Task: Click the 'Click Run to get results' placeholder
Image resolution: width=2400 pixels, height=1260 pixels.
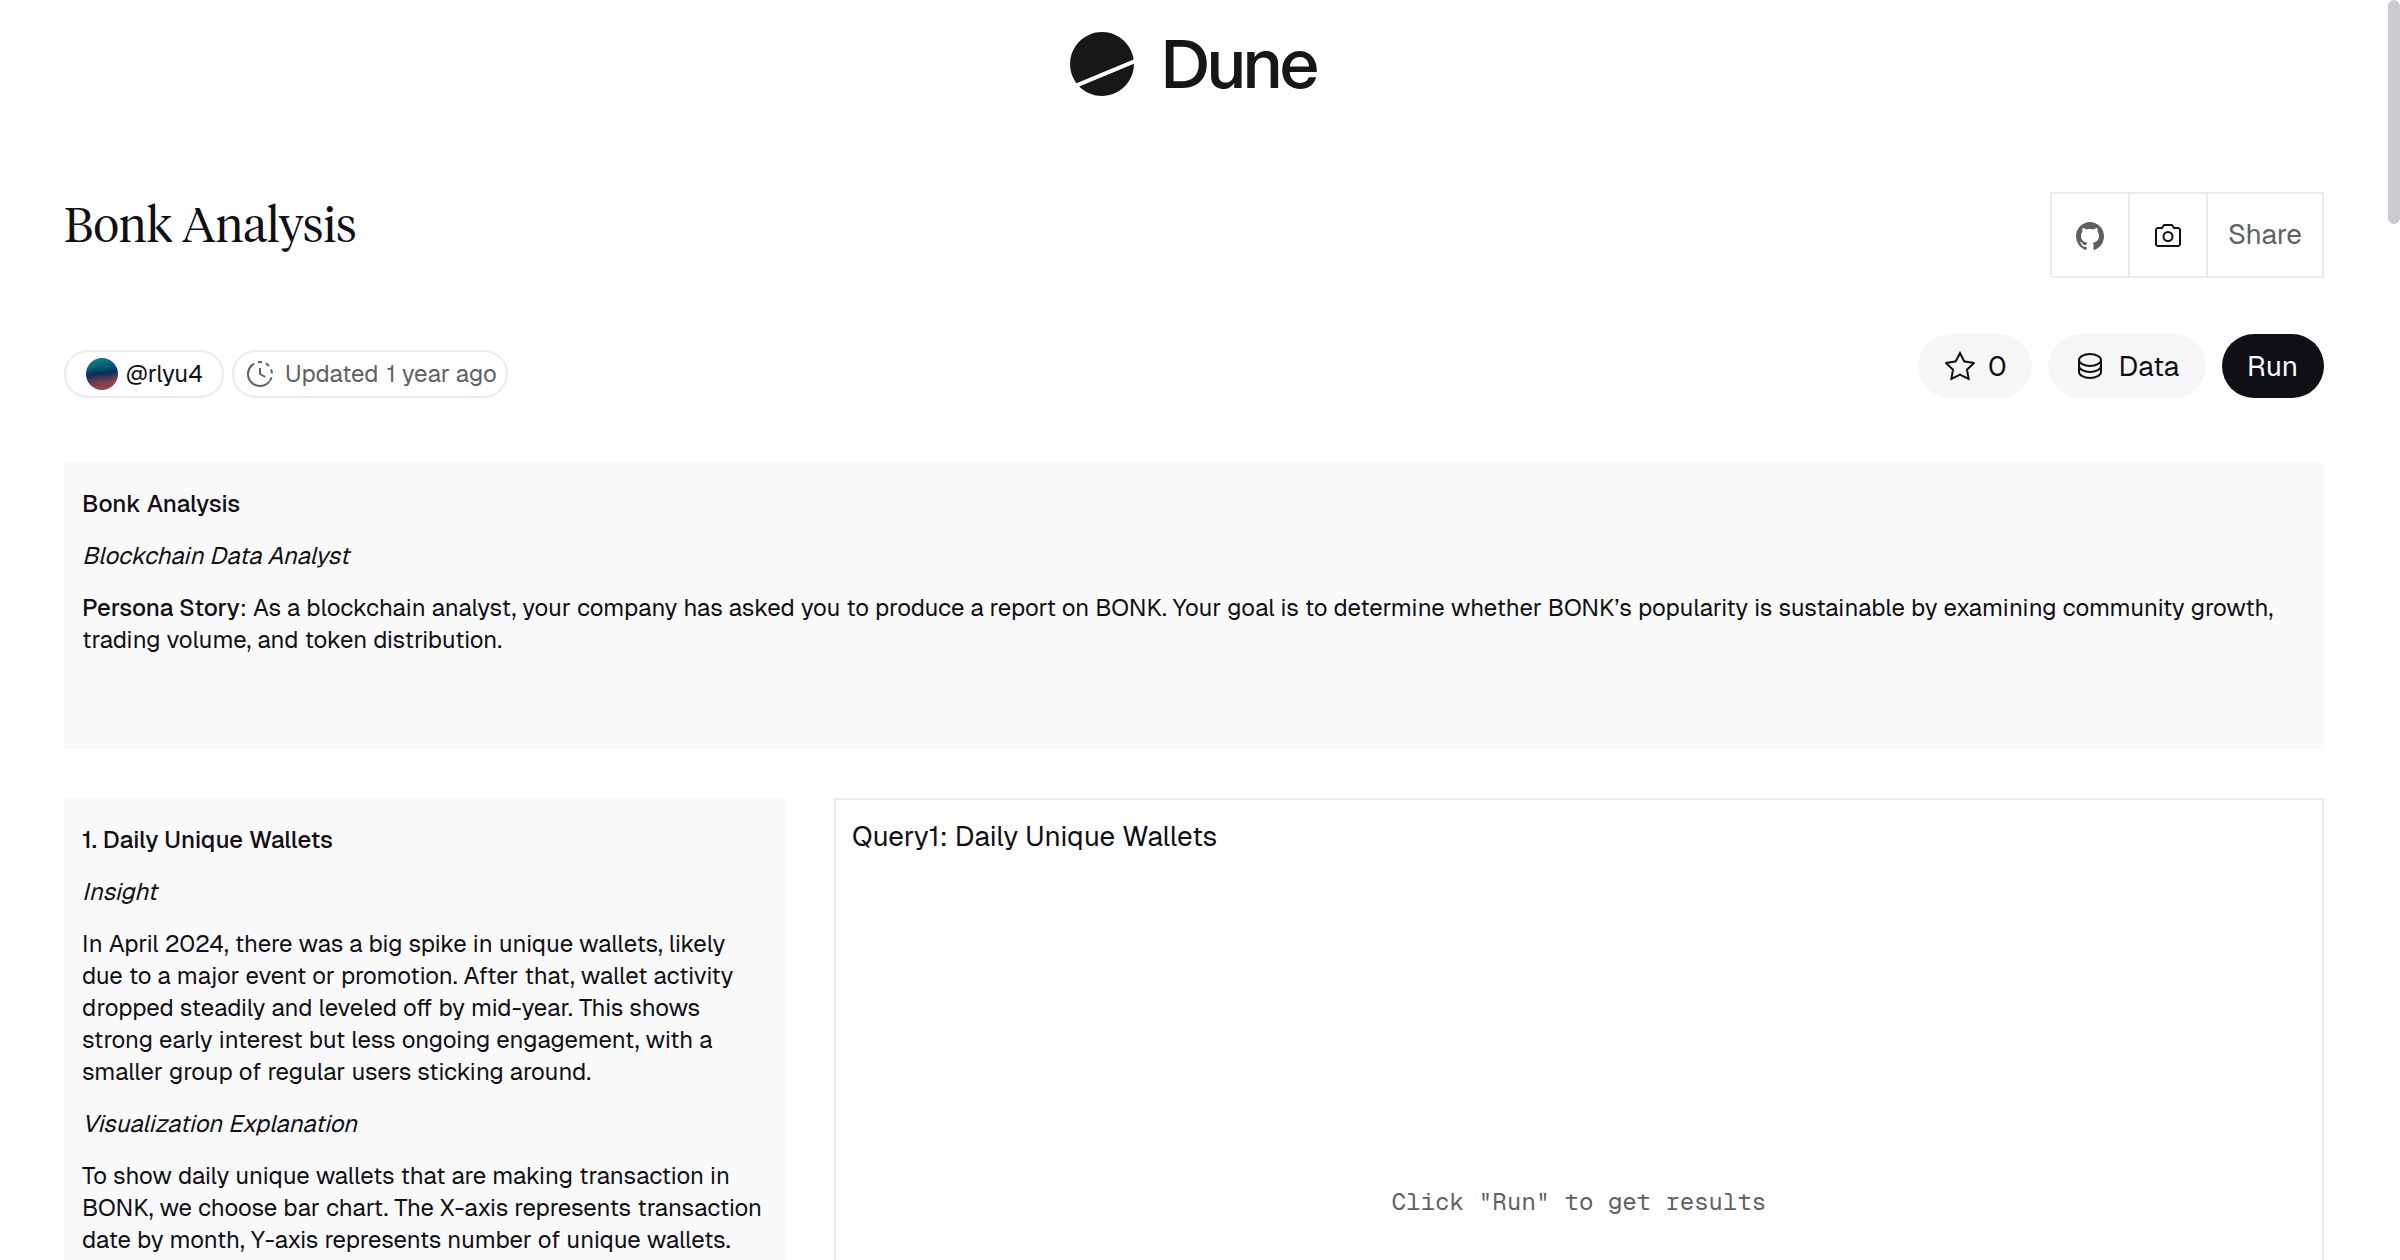Action: [1577, 1201]
